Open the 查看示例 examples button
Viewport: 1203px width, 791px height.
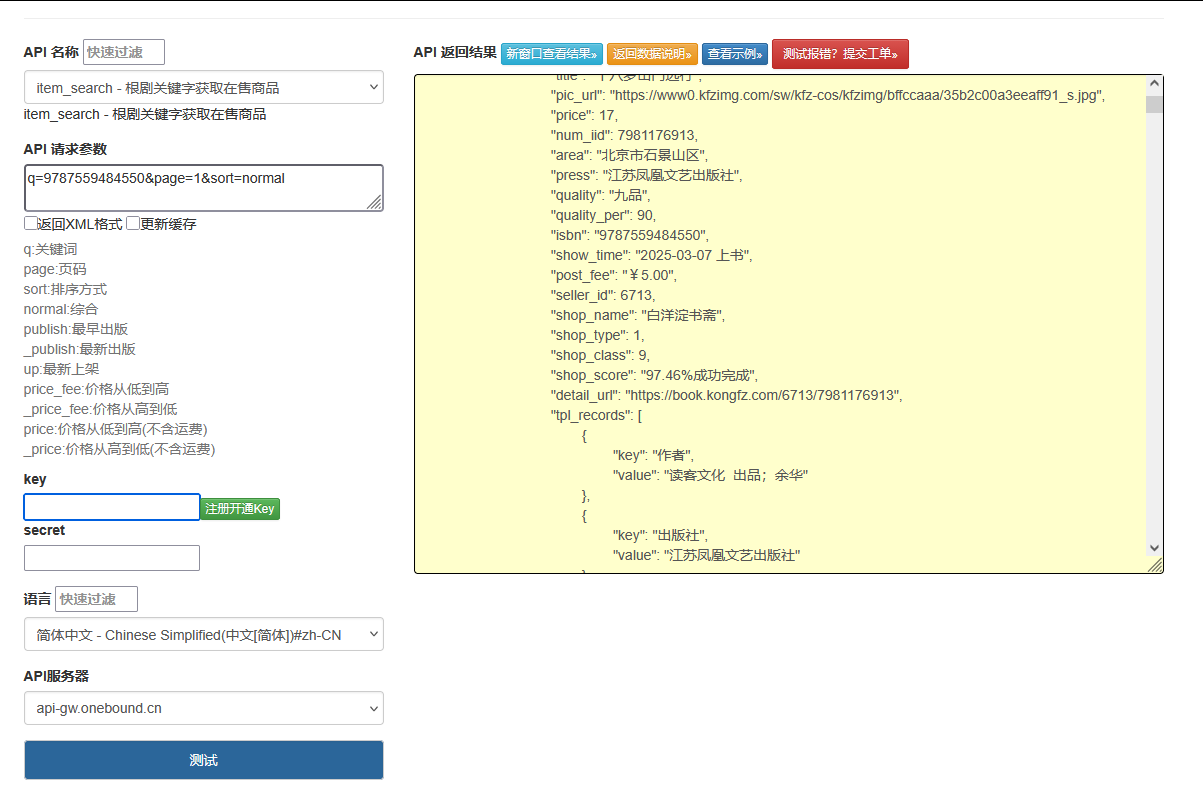click(x=734, y=54)
